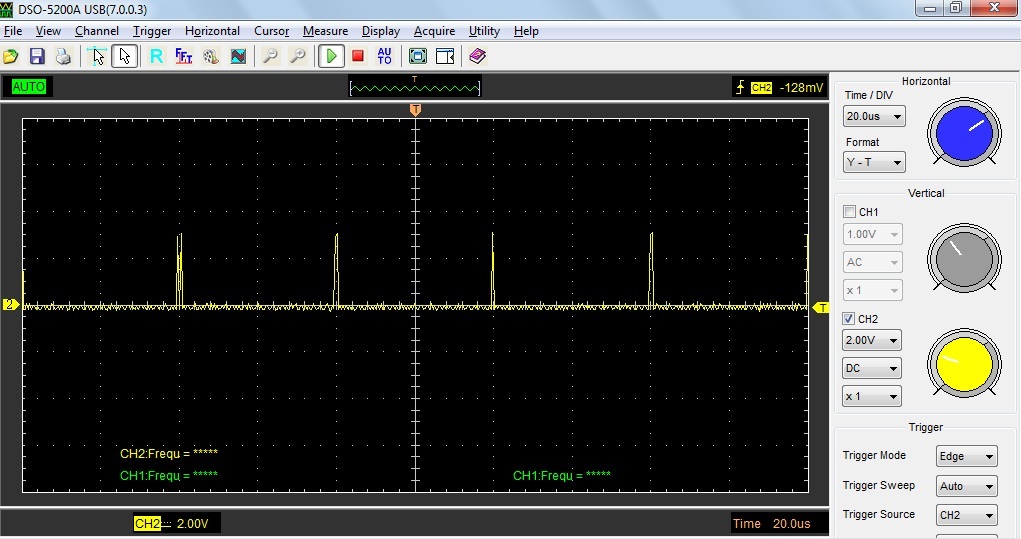Open the Format Y - T dropdown
Image resolution: width=1021 pixels, height=539 pixels.
coord(874,162)
